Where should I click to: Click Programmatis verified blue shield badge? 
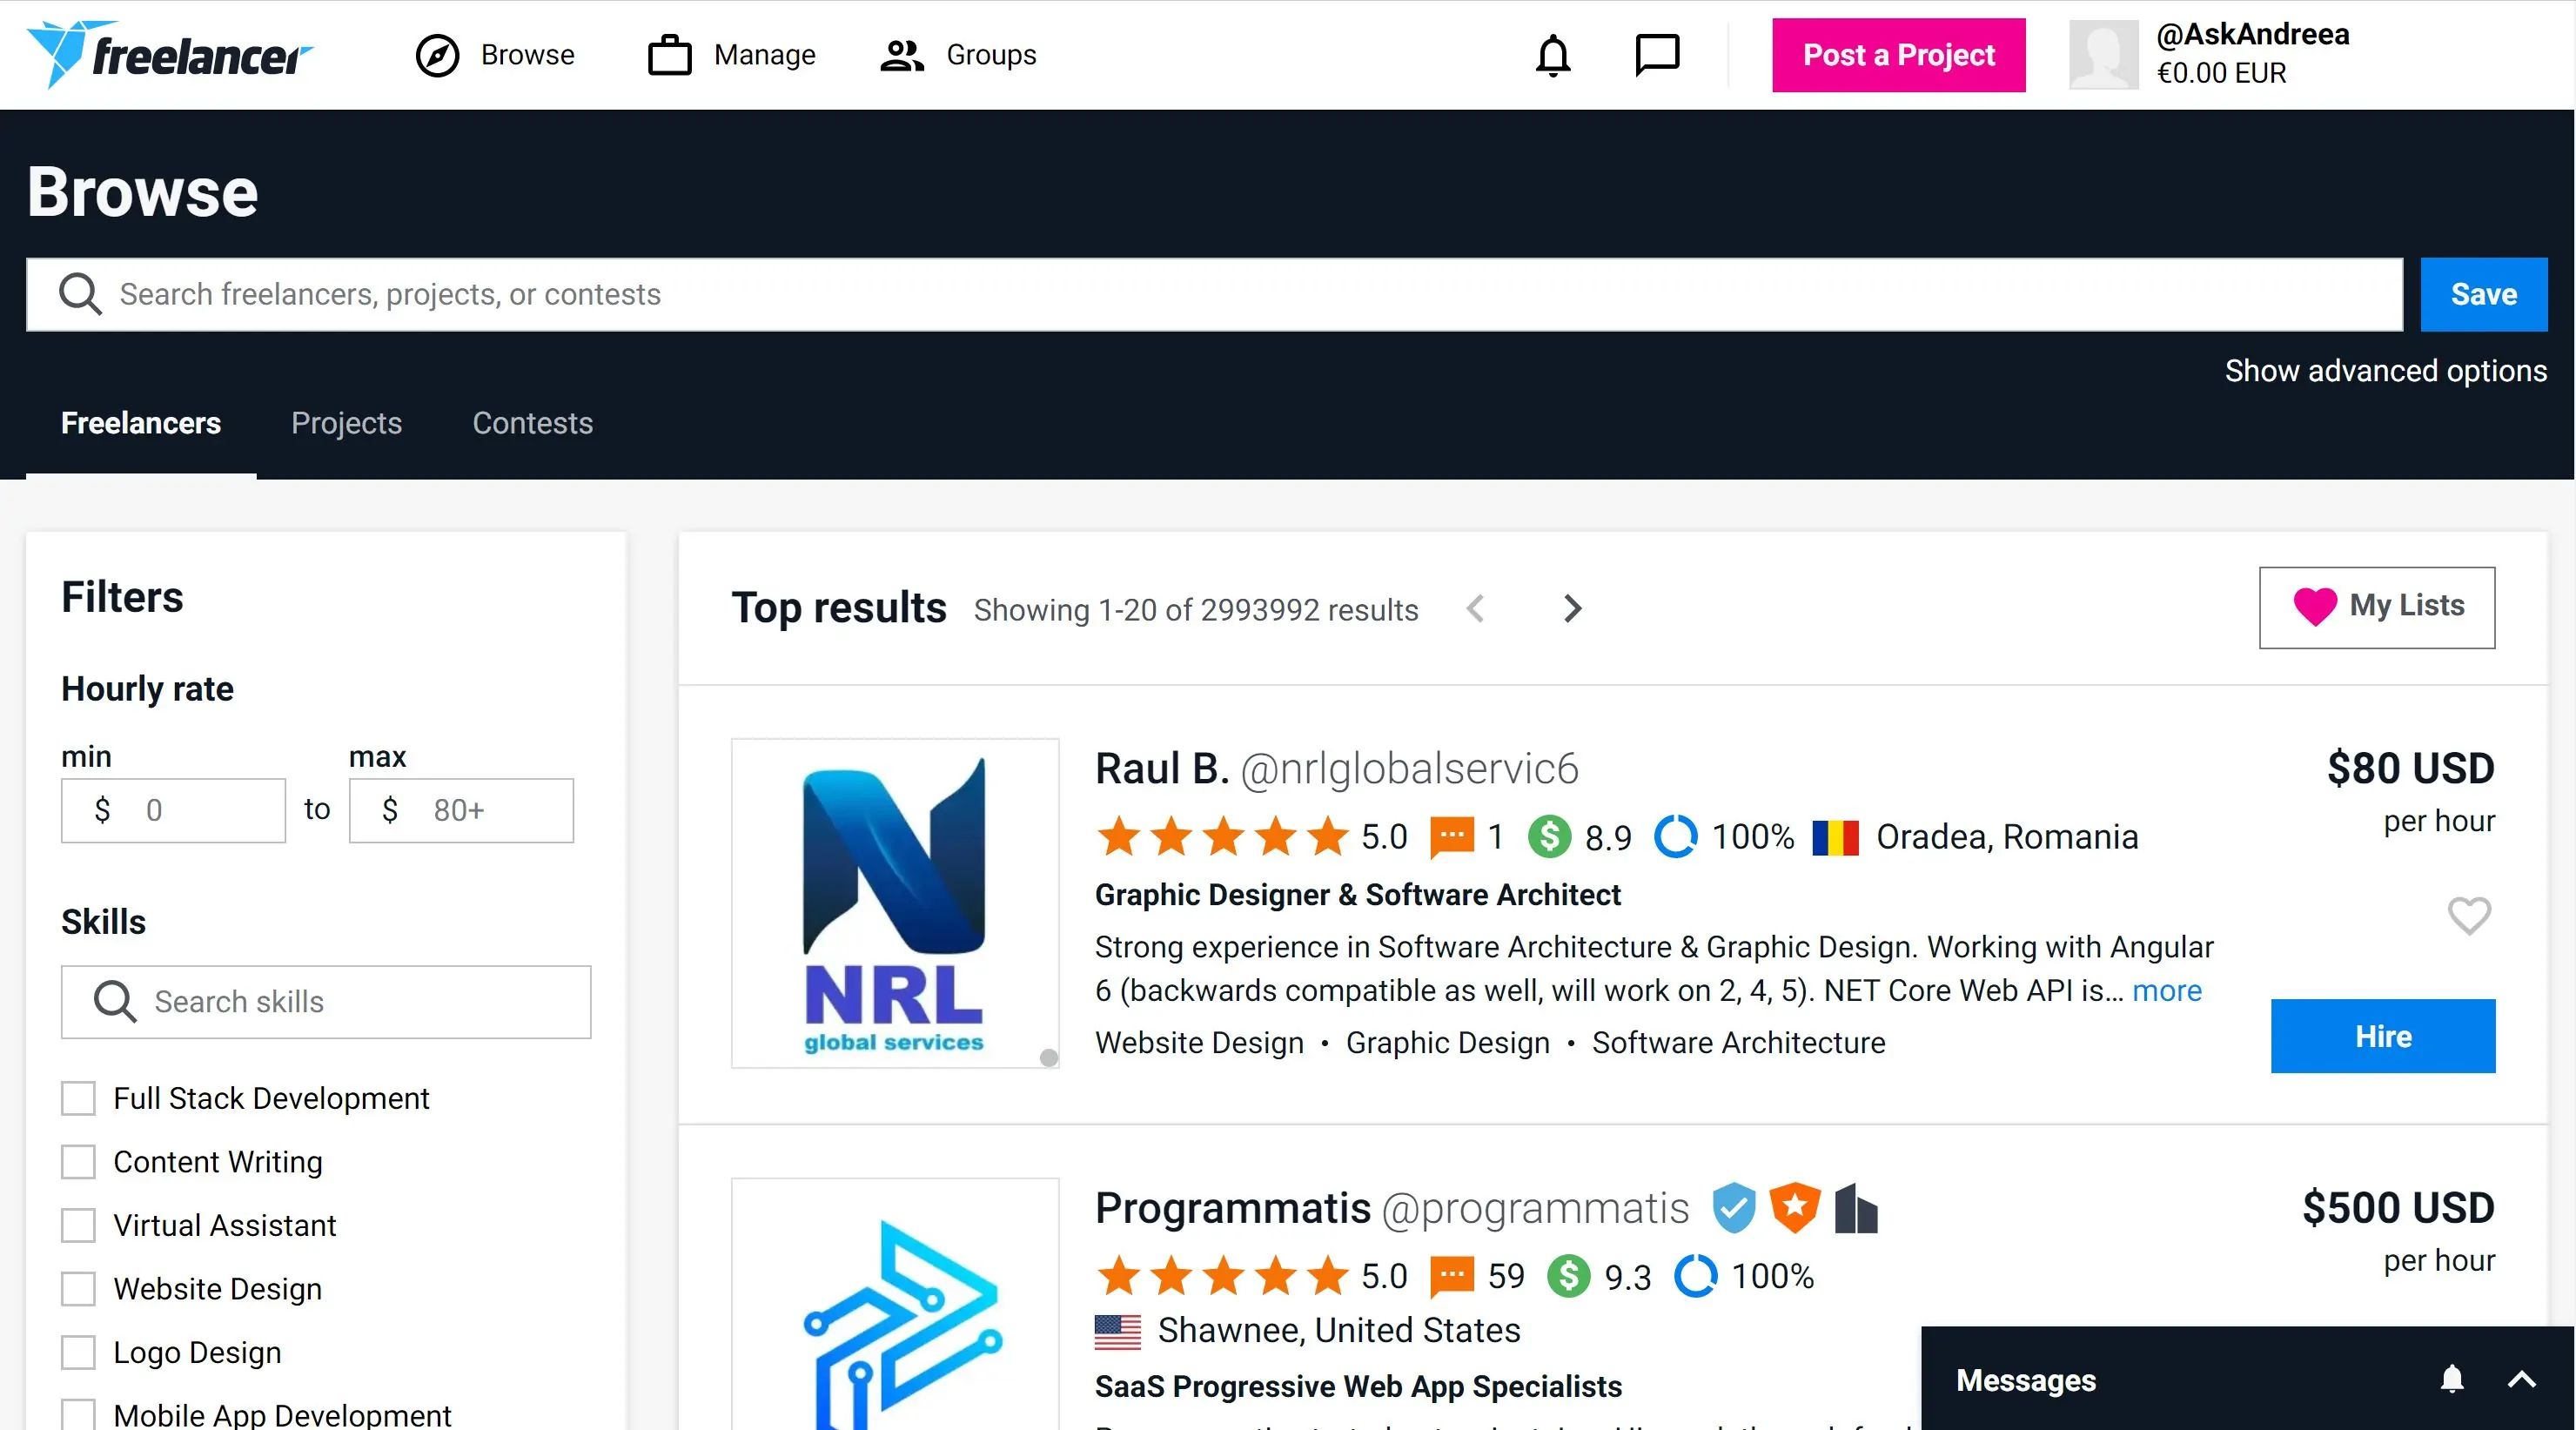[1733, 1208]
